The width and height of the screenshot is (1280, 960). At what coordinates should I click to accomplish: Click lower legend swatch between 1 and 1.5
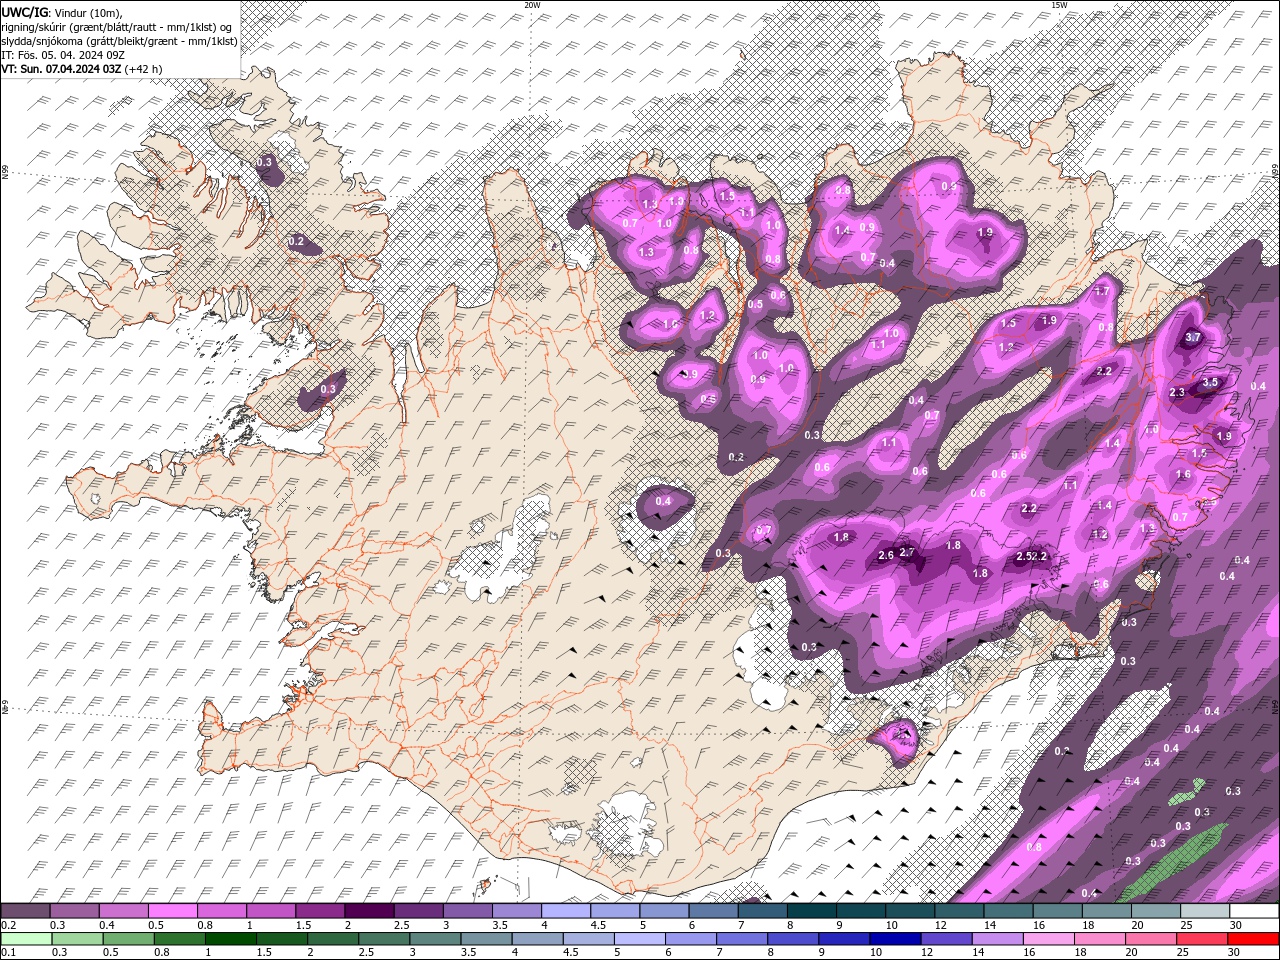coord(230,938)
